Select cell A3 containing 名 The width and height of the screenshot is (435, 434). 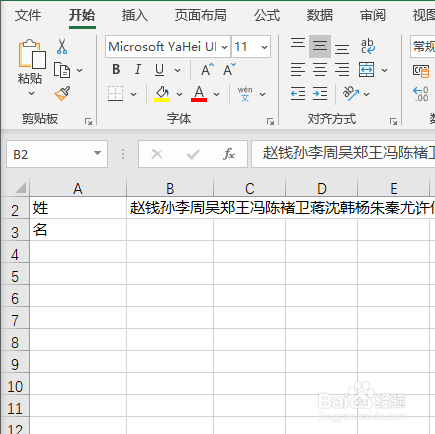click(78, 230)
